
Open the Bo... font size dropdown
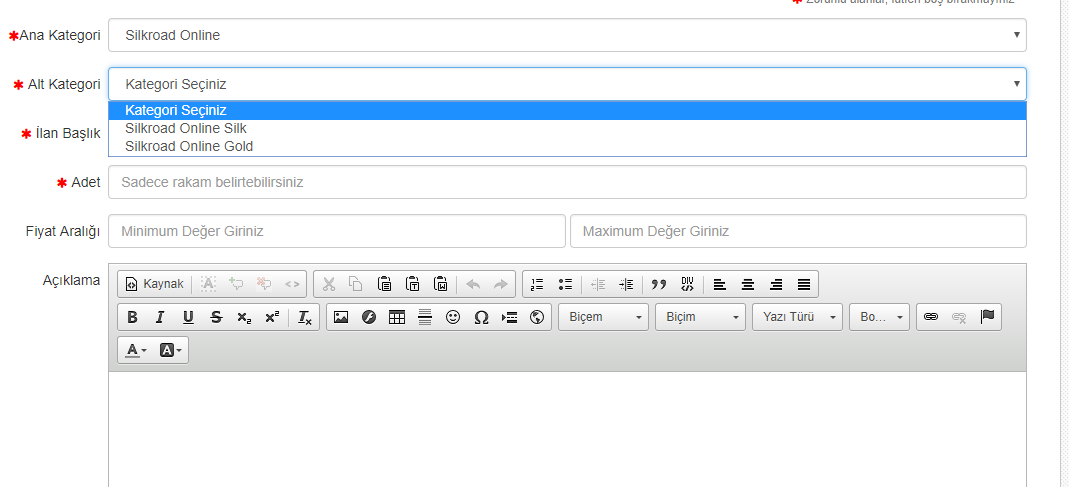(x=879, y=317)
